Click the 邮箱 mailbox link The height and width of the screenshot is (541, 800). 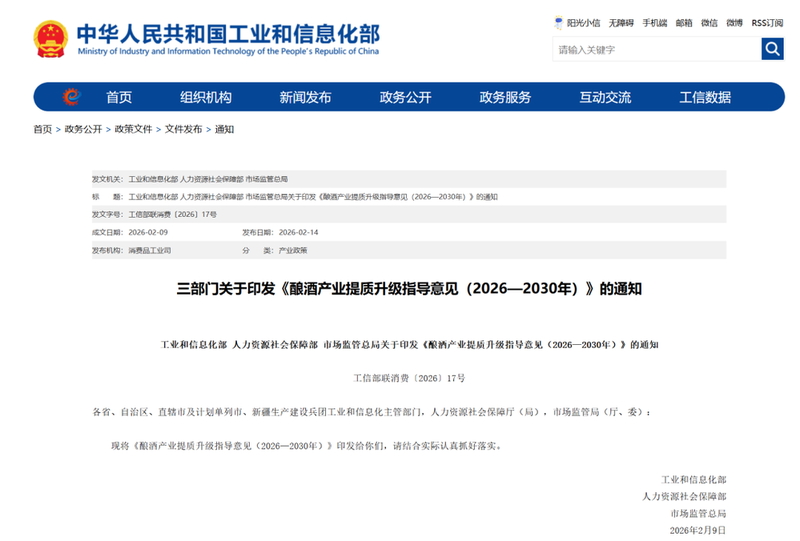[684, 23]
